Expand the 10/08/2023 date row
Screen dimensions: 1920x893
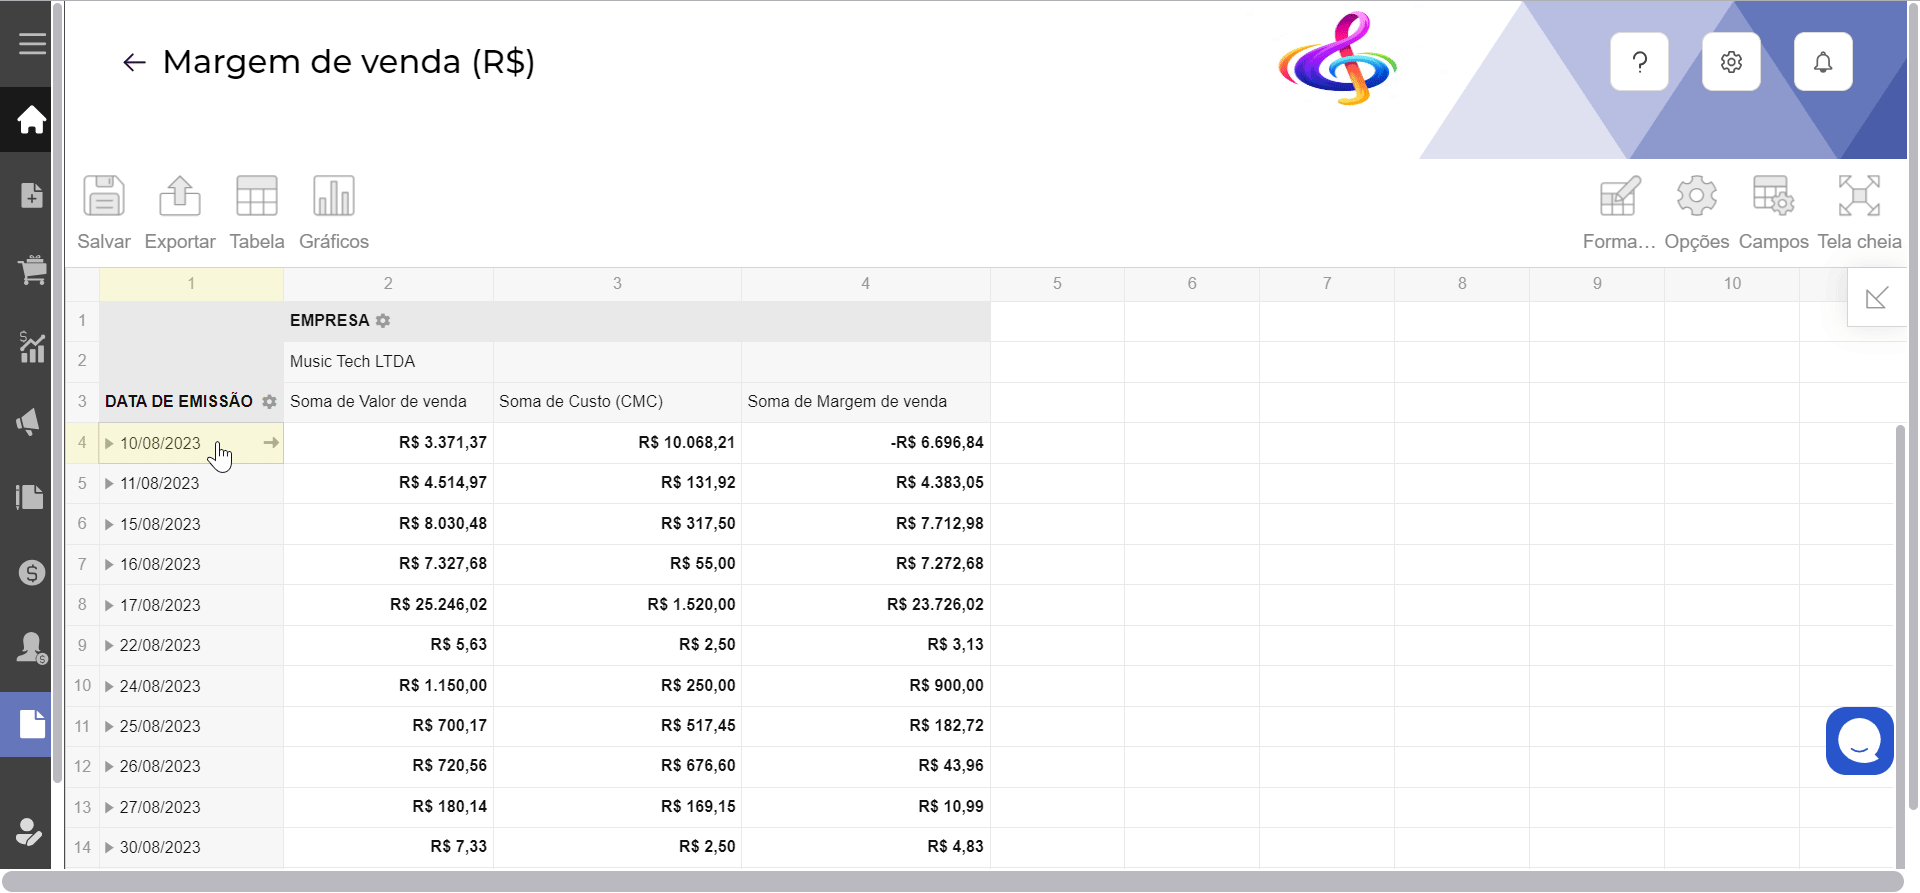click(x=109, y=443)
